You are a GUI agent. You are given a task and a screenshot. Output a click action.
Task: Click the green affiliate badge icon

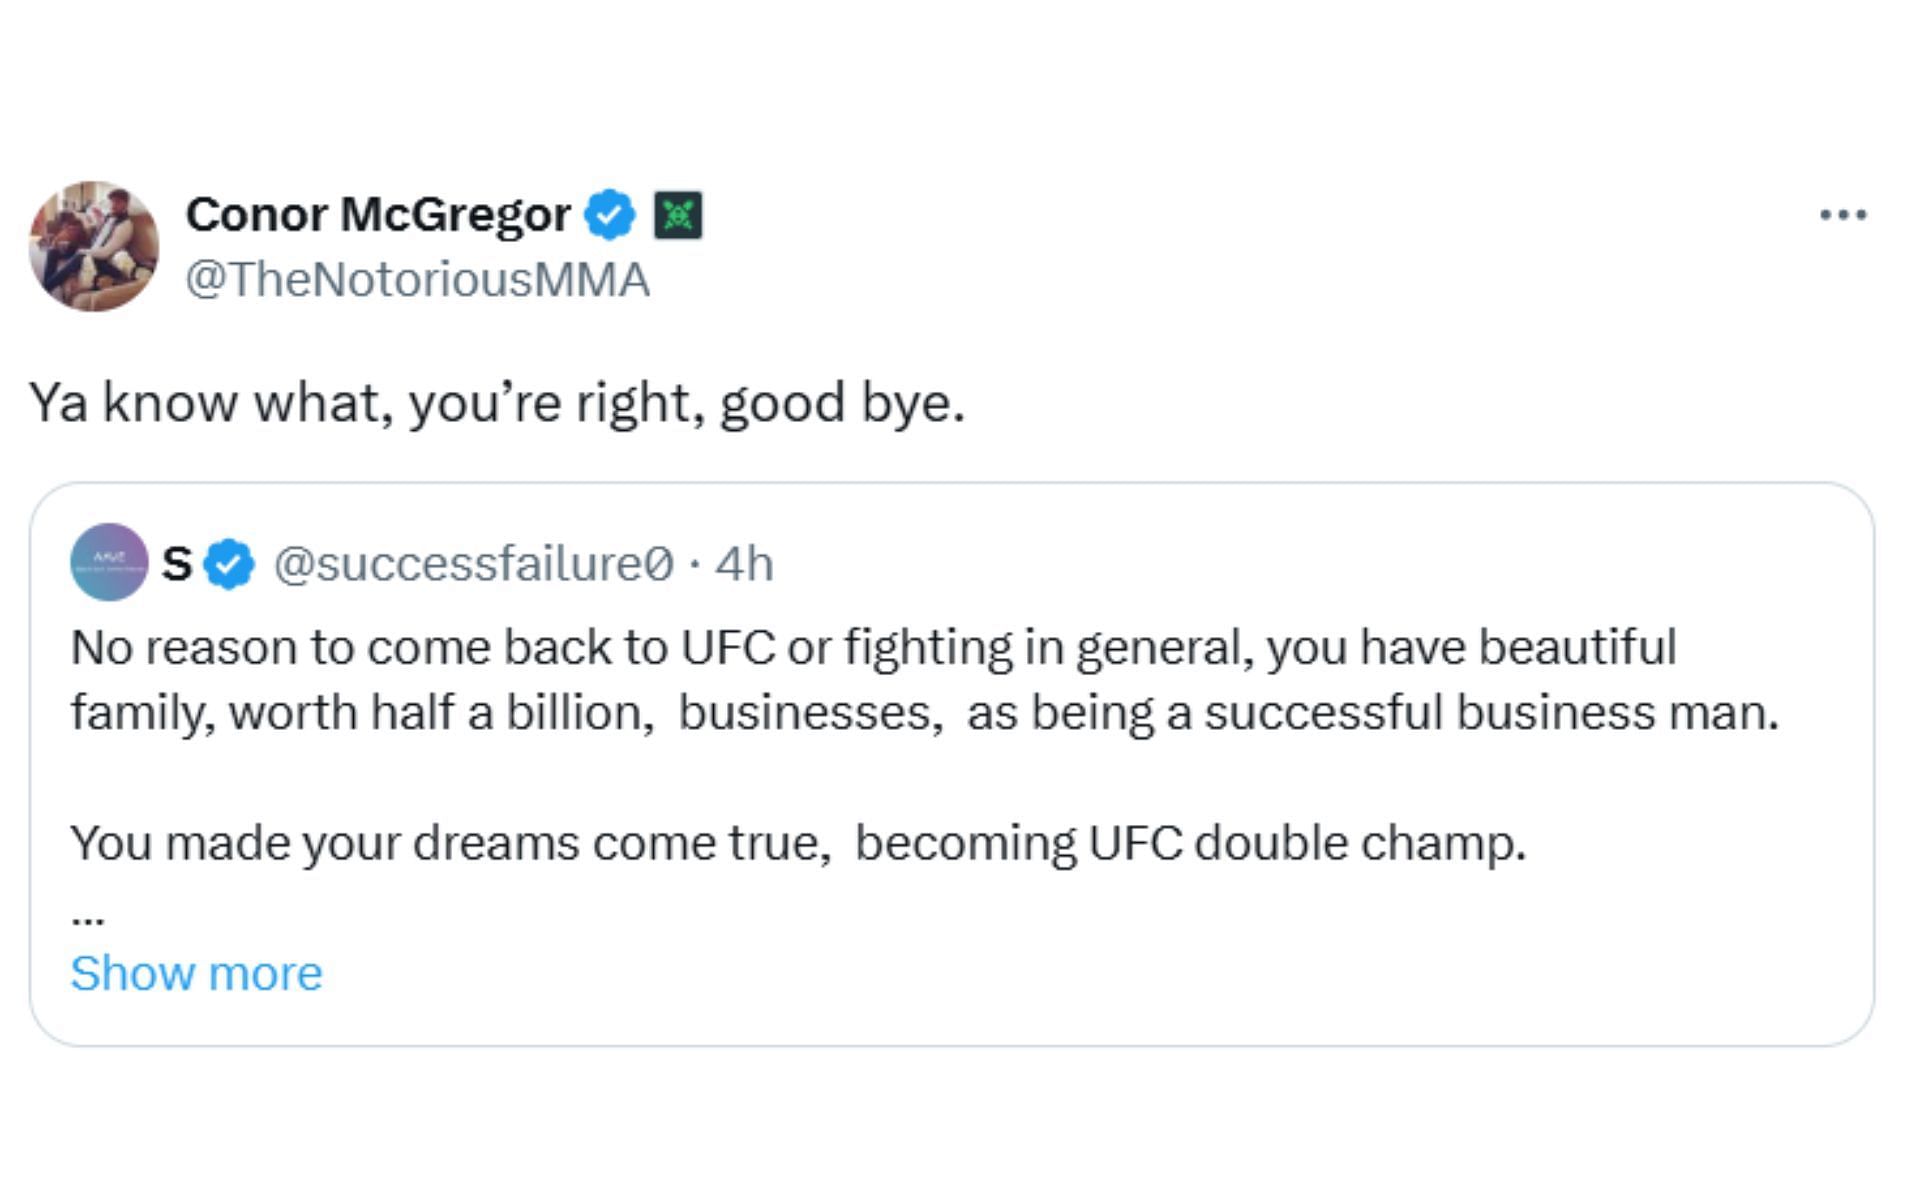pyautogui.click(x=678, y=215)
